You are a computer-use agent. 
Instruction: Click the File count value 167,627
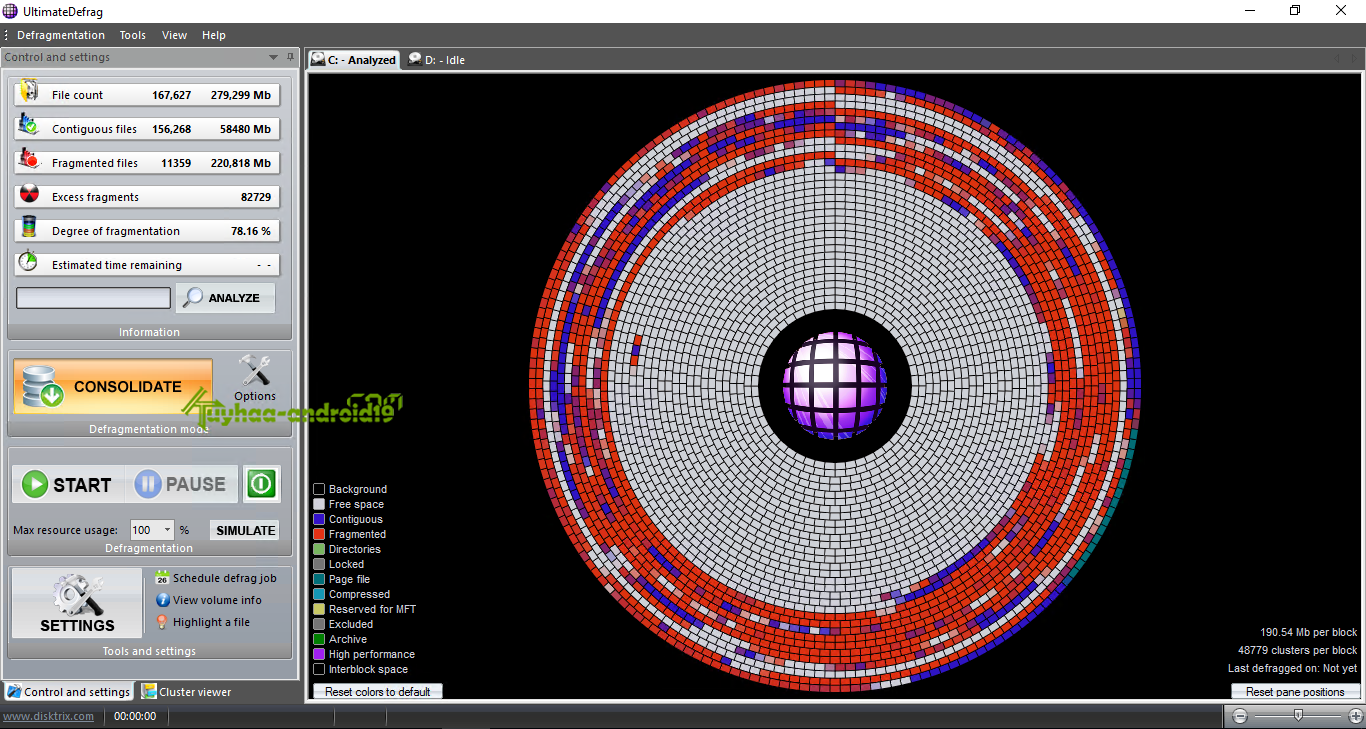point(171,95)
